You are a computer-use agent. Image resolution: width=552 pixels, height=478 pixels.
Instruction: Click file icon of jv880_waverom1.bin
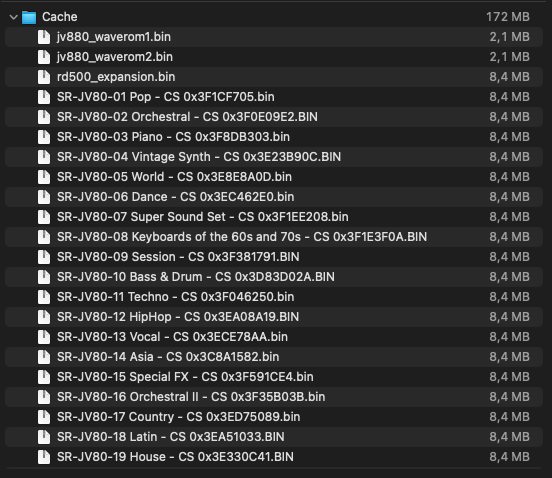pyautogui.click(x=44, y=37)
